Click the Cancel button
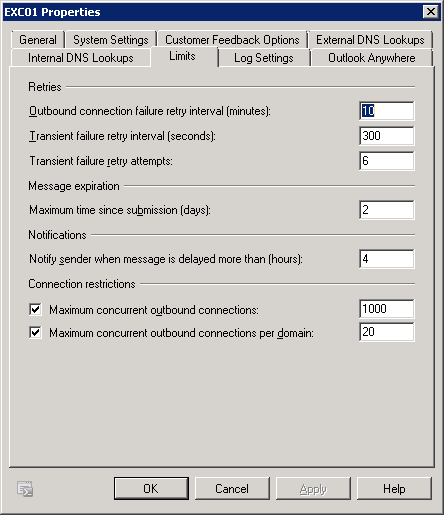The width and height of the screenshot is (444, 515). [232, 488]
